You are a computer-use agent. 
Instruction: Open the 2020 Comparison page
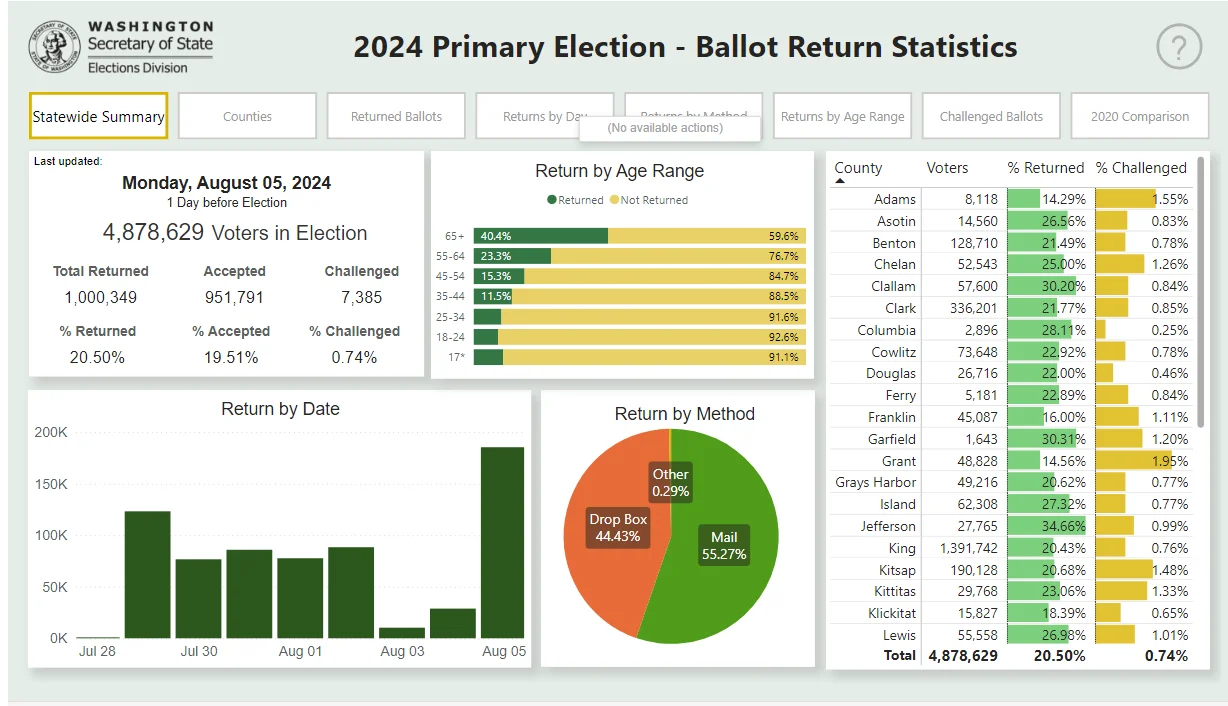coord(1140,116)
